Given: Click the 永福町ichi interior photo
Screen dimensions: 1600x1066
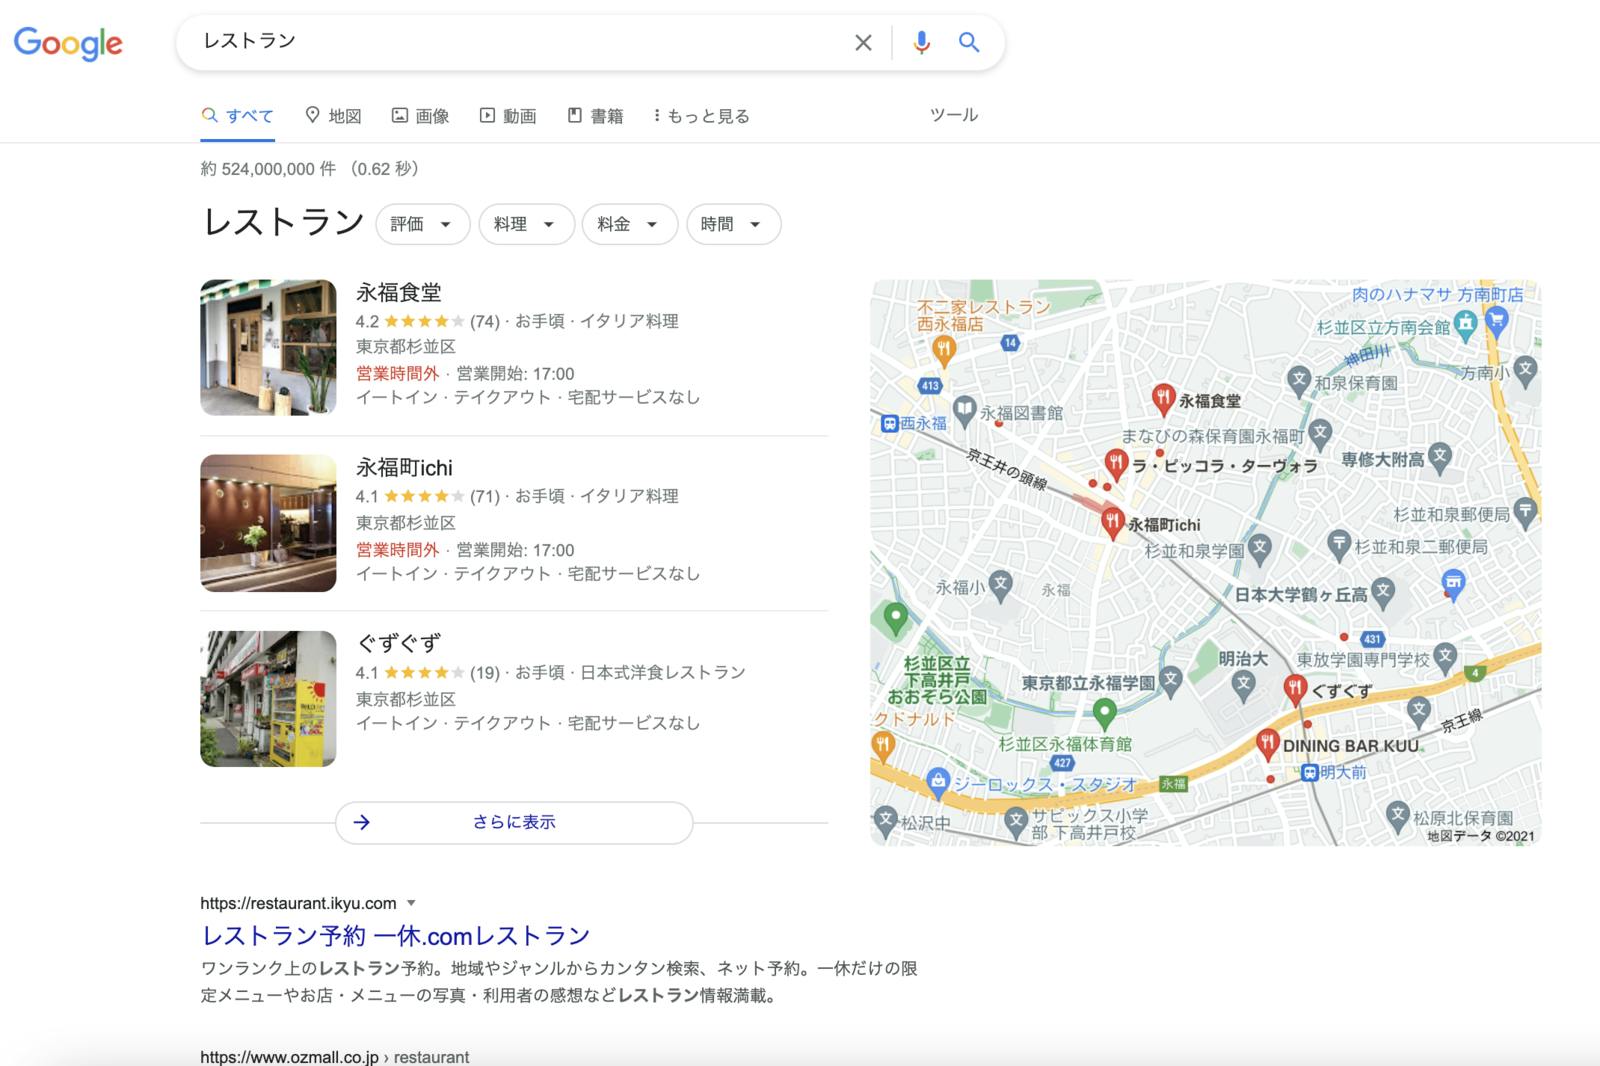Looking at the screenshot, I should (268, 523).
